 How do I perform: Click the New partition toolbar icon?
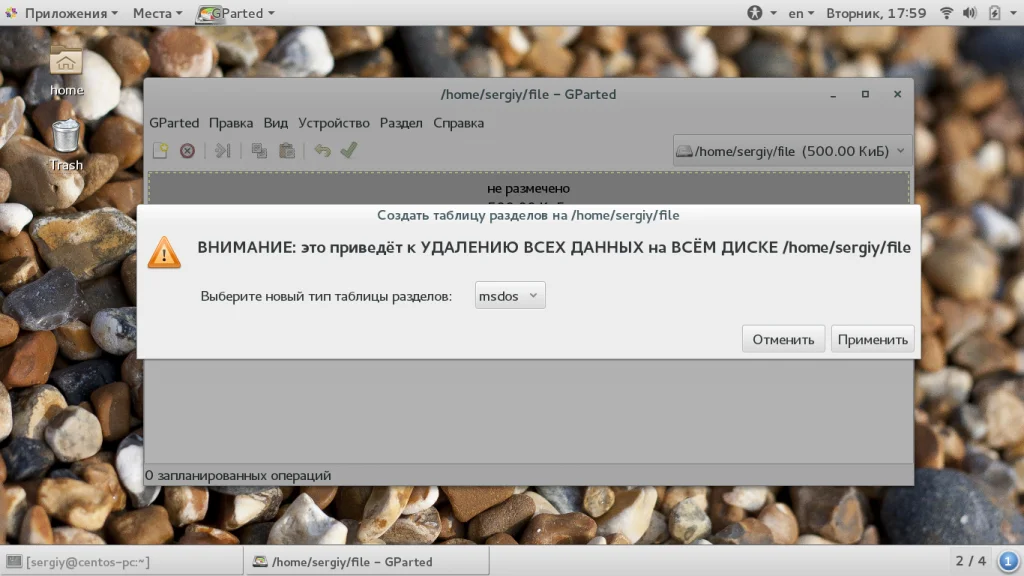[x=161, y=151]
